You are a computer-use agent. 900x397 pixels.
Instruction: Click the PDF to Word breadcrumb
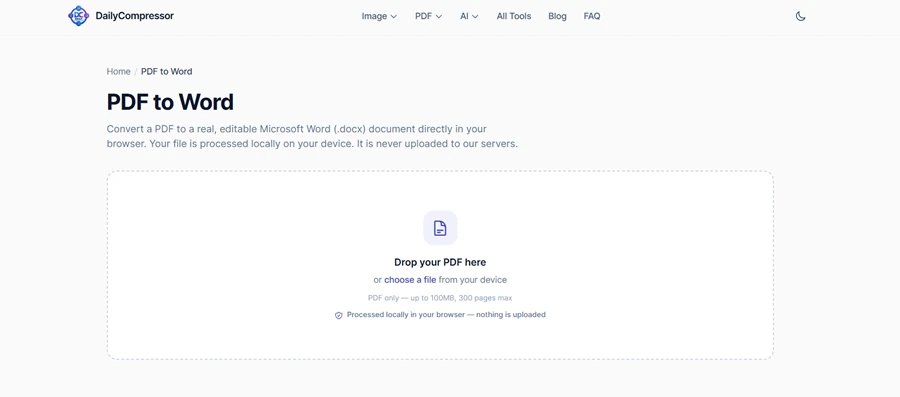pos(166,72)
